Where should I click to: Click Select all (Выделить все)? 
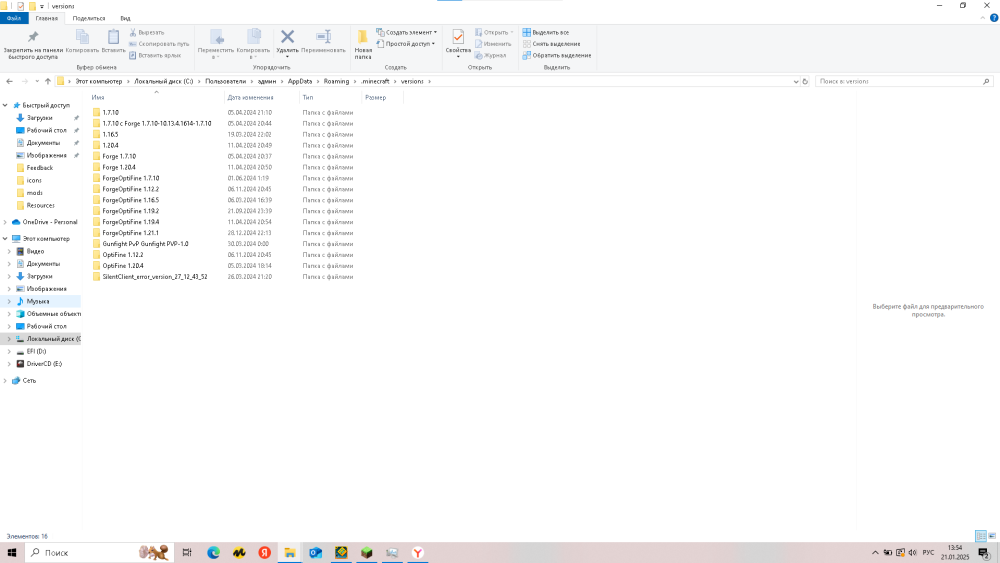(x=546, y=33)
